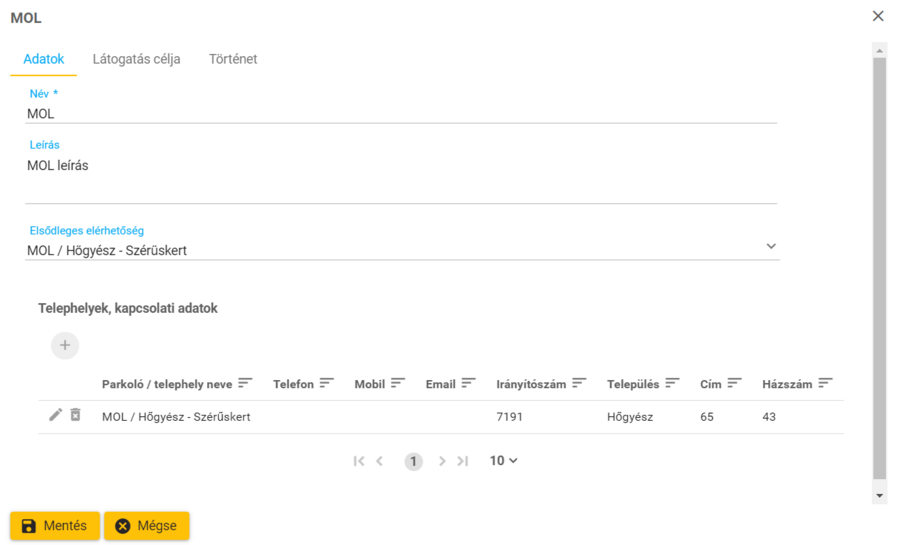This screenshot has width=900, height=545.
Task: Sort by Mobil column icon
Action: click(397, 384)
